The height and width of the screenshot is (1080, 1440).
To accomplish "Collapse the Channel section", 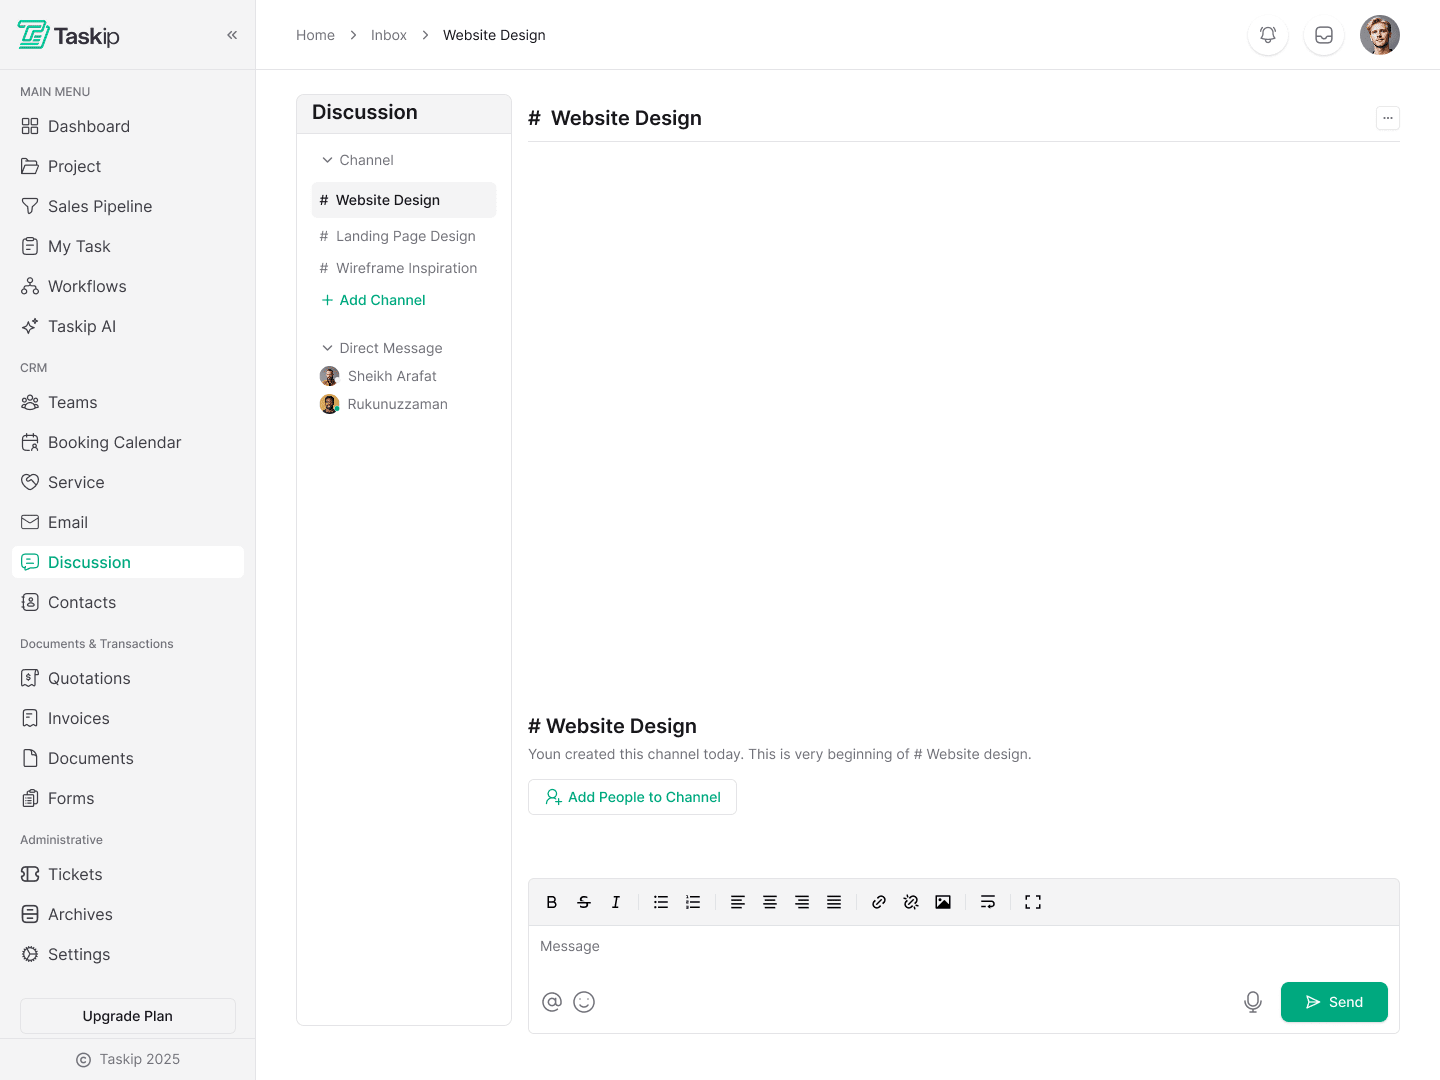I will (x=327, y=160).
